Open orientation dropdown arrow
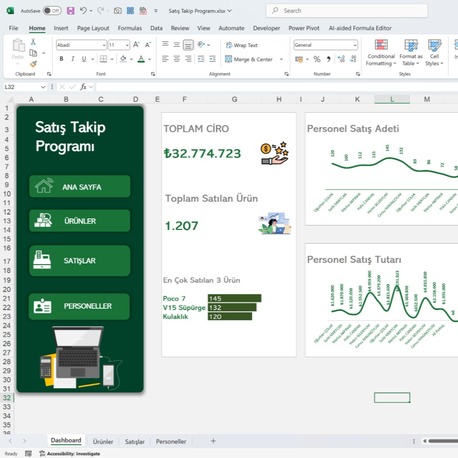 point(209,45)
